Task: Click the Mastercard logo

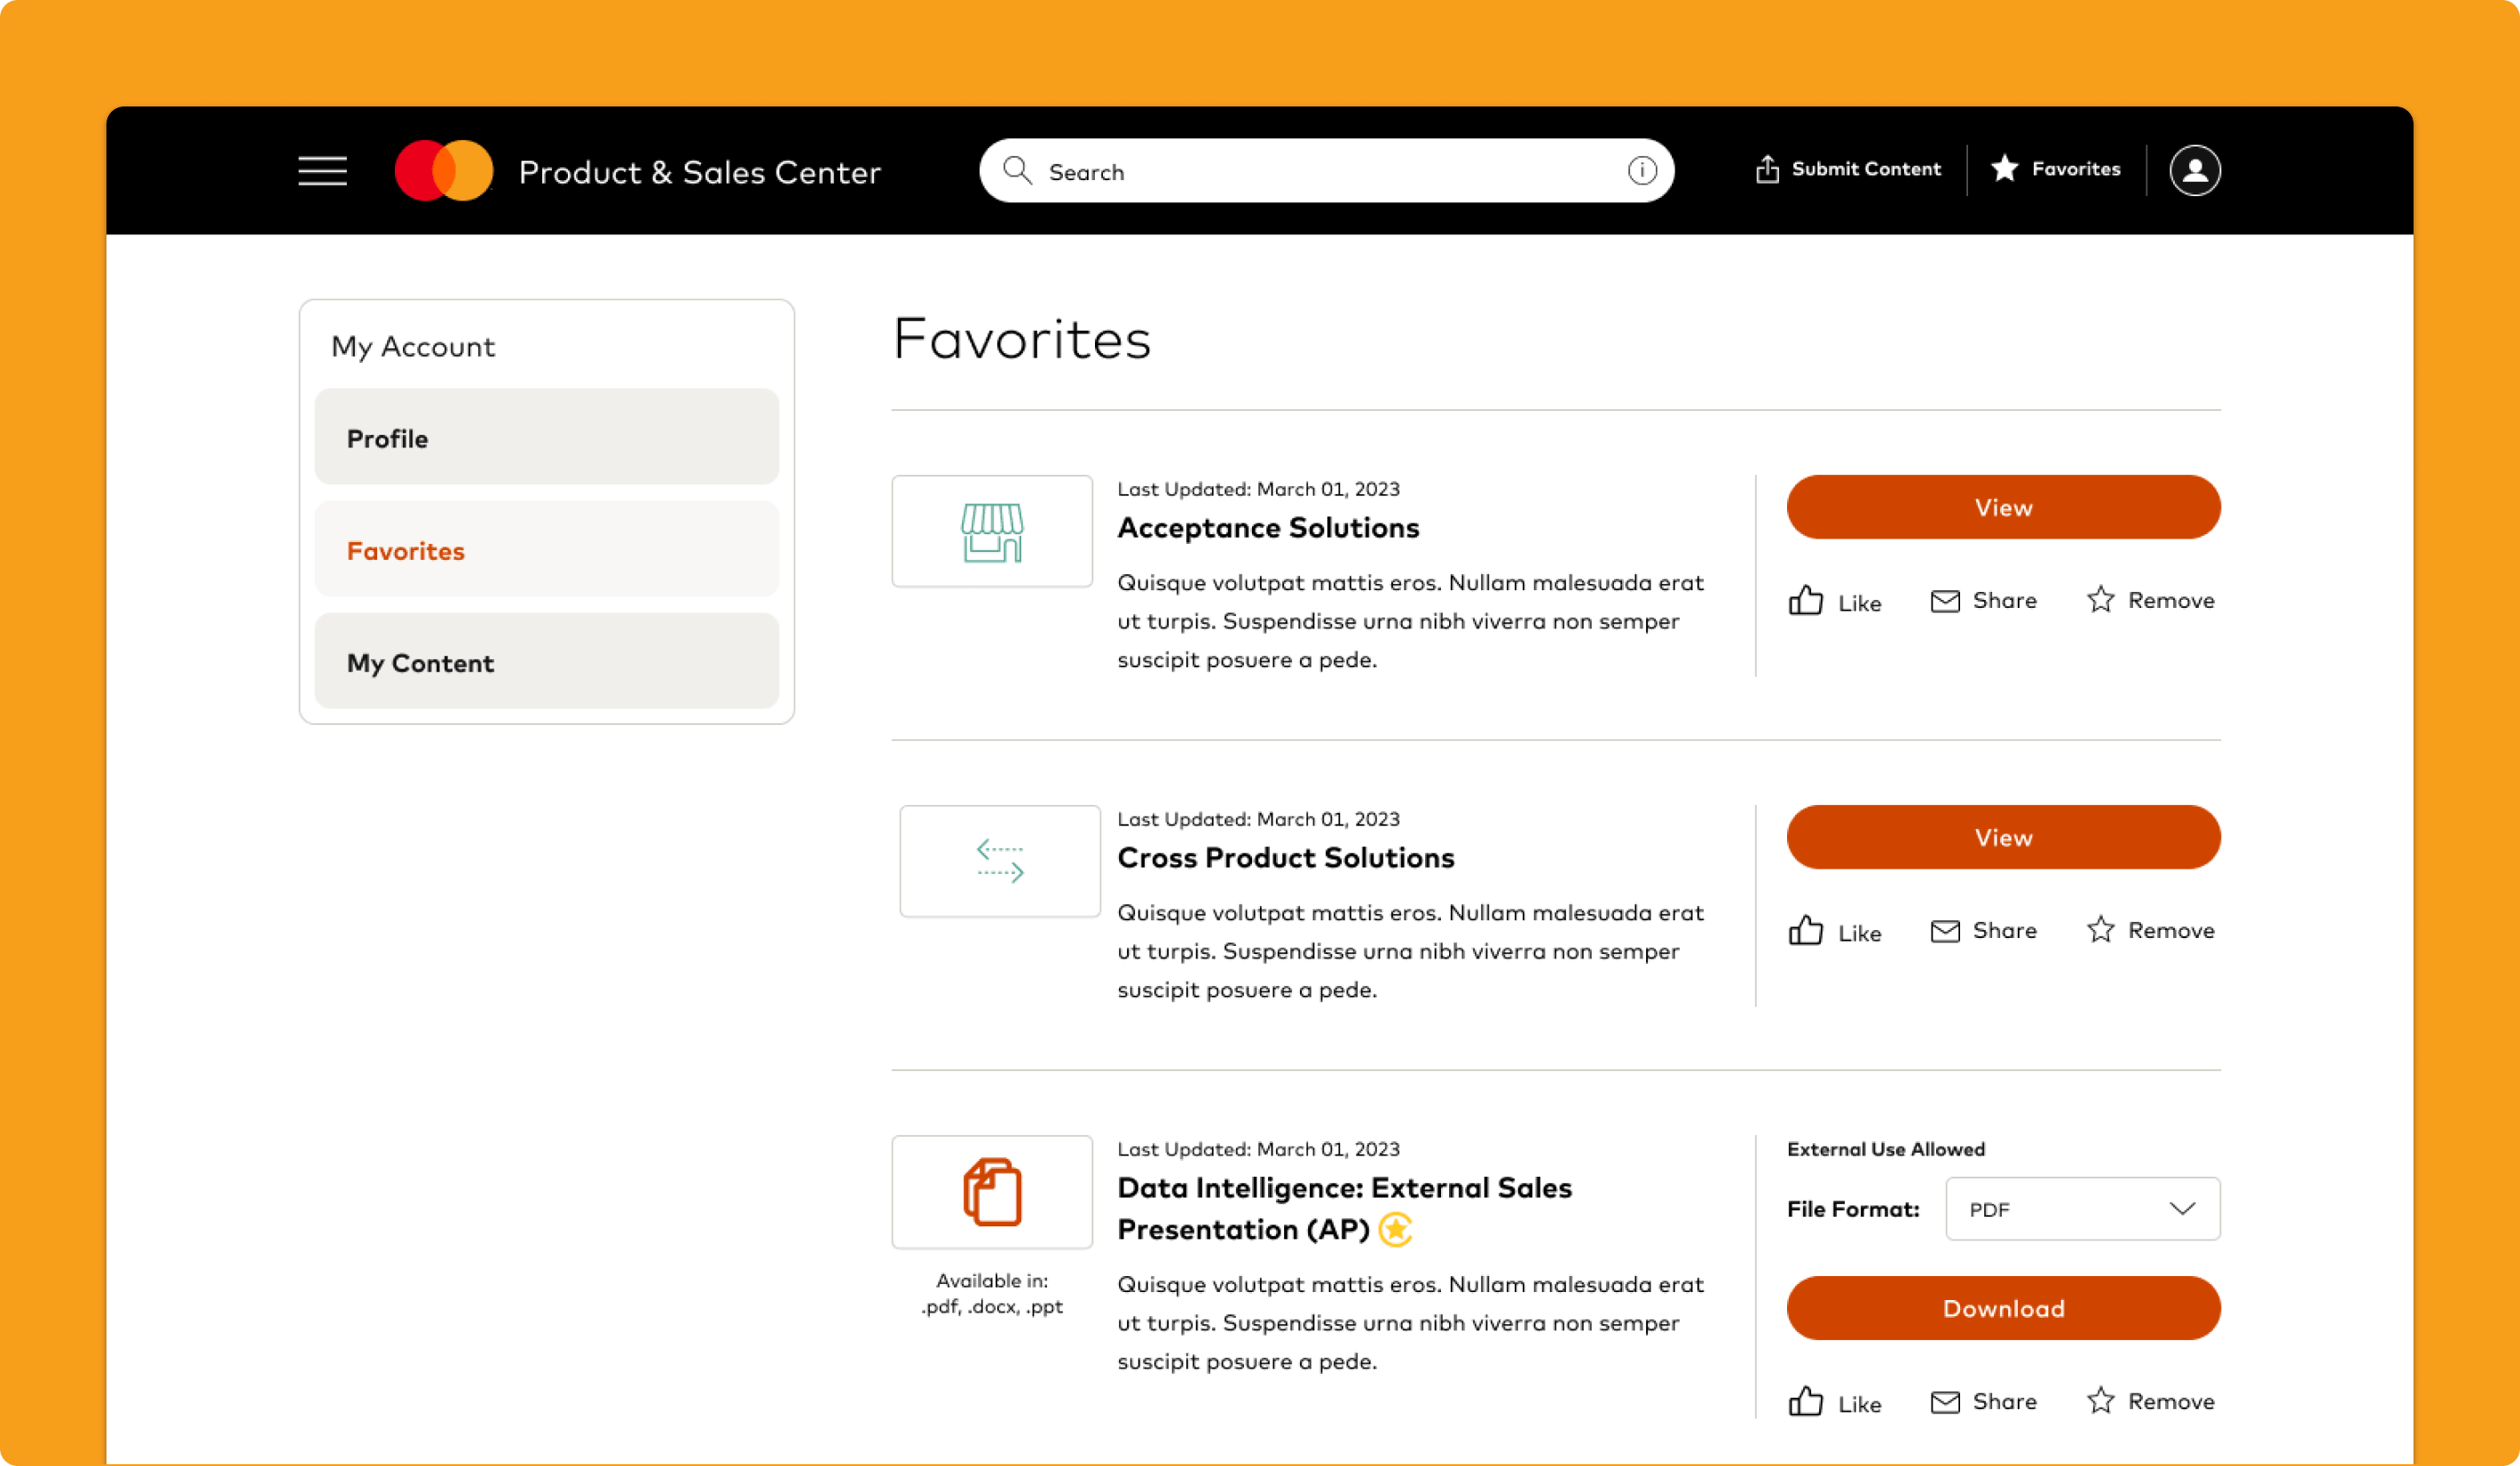Action: pyautogui.click(x=444, y=171)
